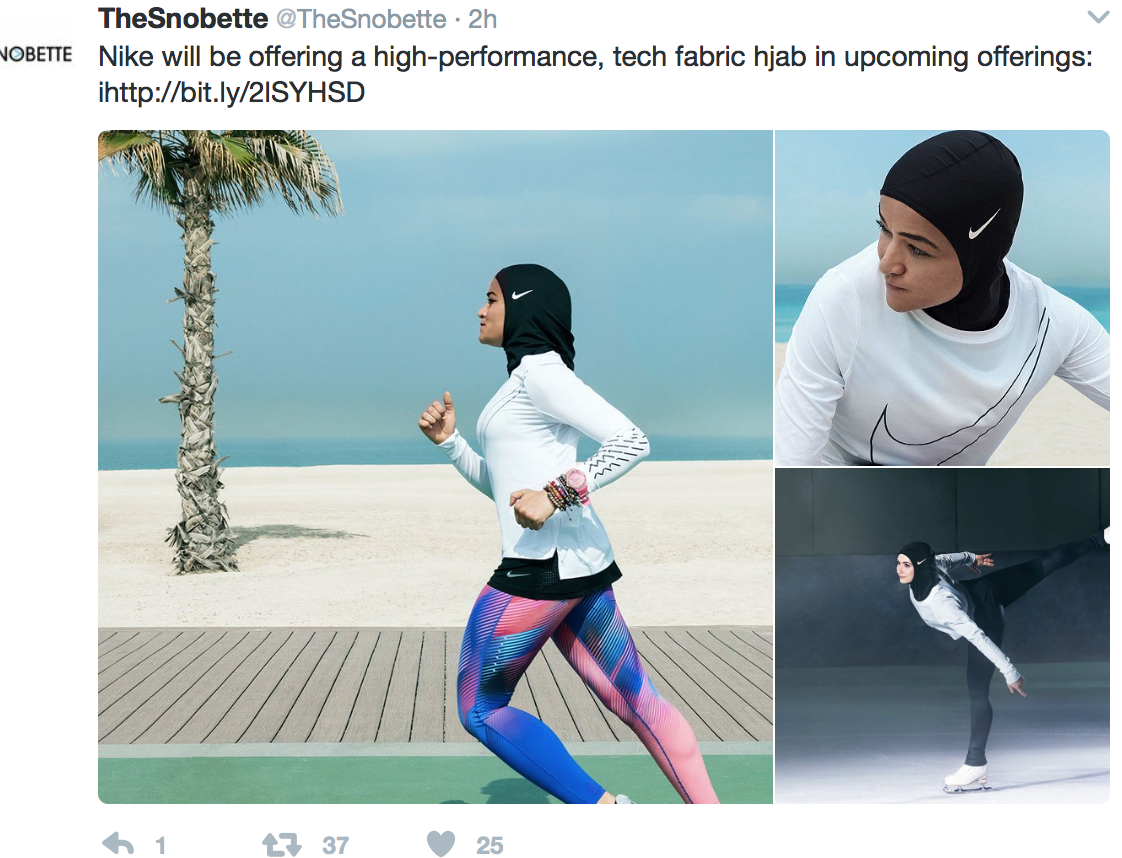
Task: Show the 37 retweets count
Action: (x=335, y=845)
